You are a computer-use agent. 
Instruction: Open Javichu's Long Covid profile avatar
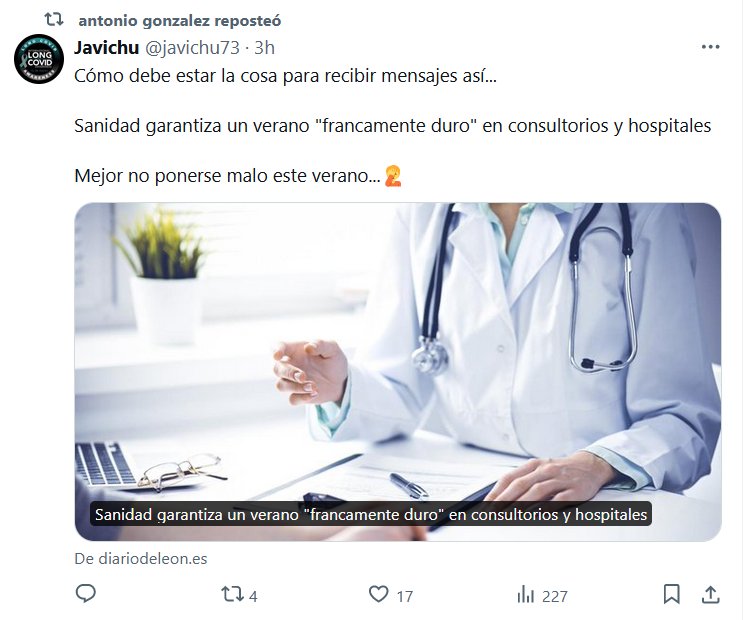tap(39, 59)
